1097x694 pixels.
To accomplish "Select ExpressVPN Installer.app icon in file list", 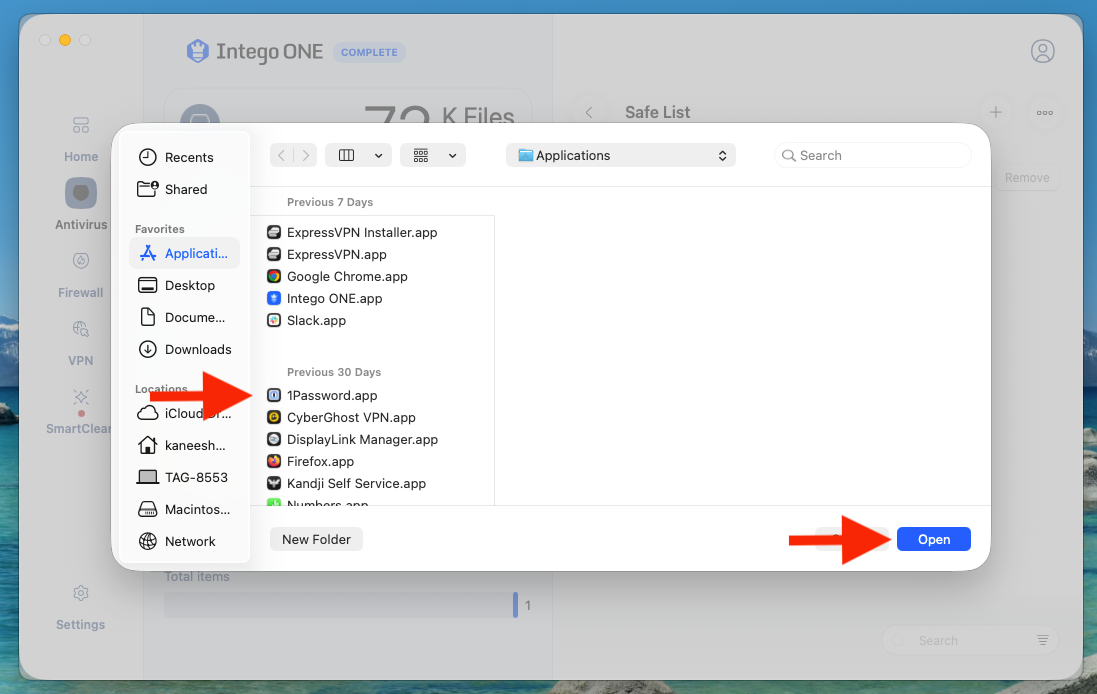I will point(274,232).
